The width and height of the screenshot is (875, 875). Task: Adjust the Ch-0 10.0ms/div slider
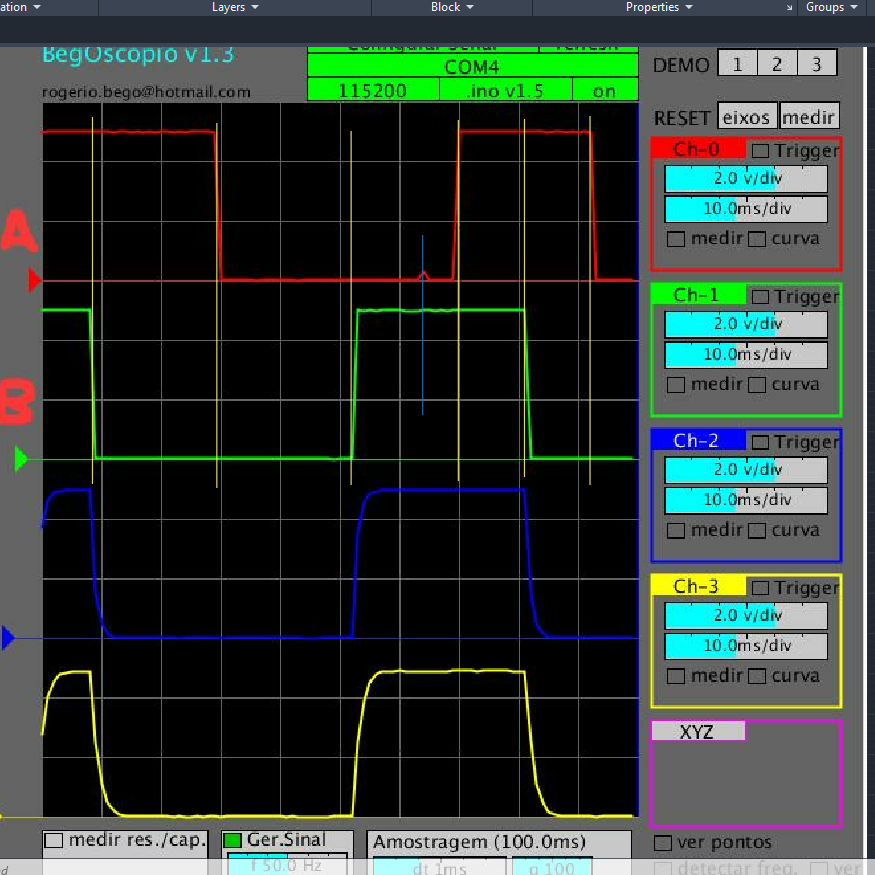click(x=746, y=209)
